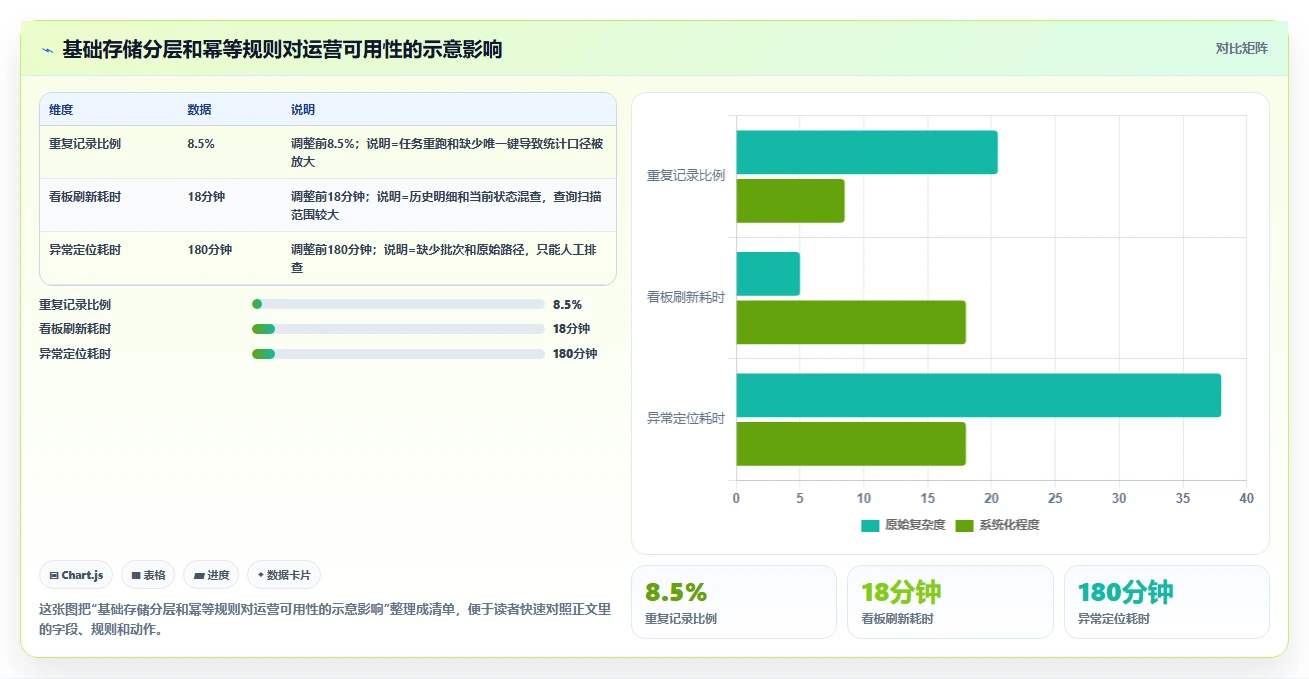Screen dimensions: 1309x679
Task: Click the 异常定位耗时 progress label
Action: pyautogui.click(x=75, y=353)
